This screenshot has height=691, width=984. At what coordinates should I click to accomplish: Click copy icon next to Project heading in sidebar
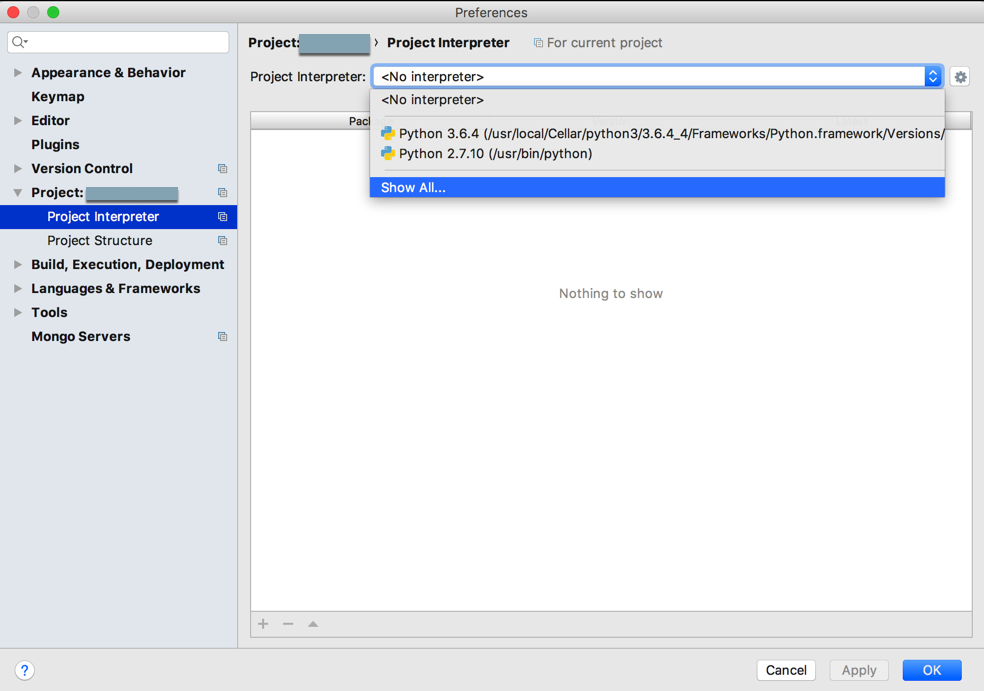(222, 193)
